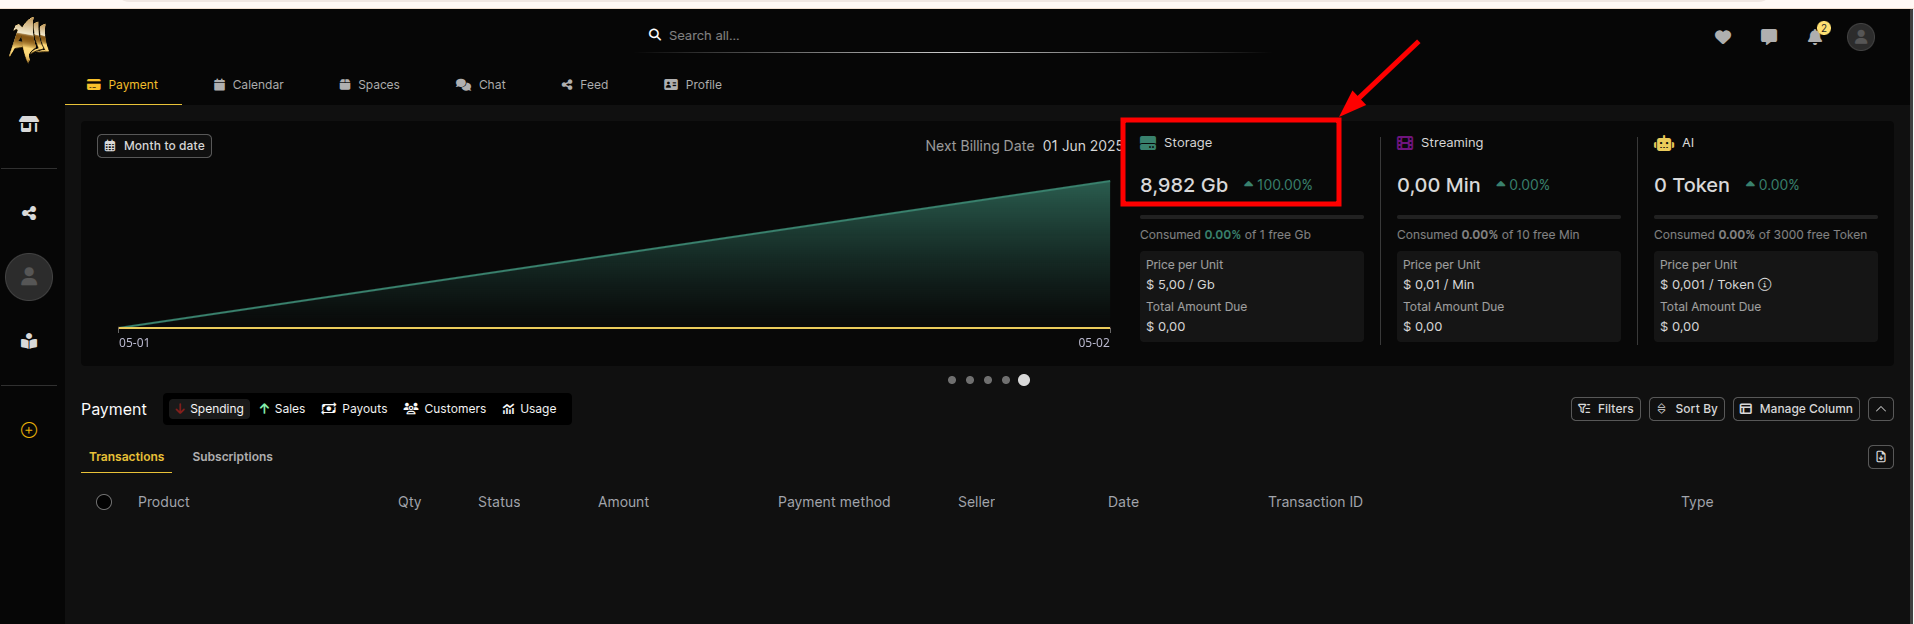Click the 0,00 Min streaming value
The image size is (1914, 624).
point(1438,185)
